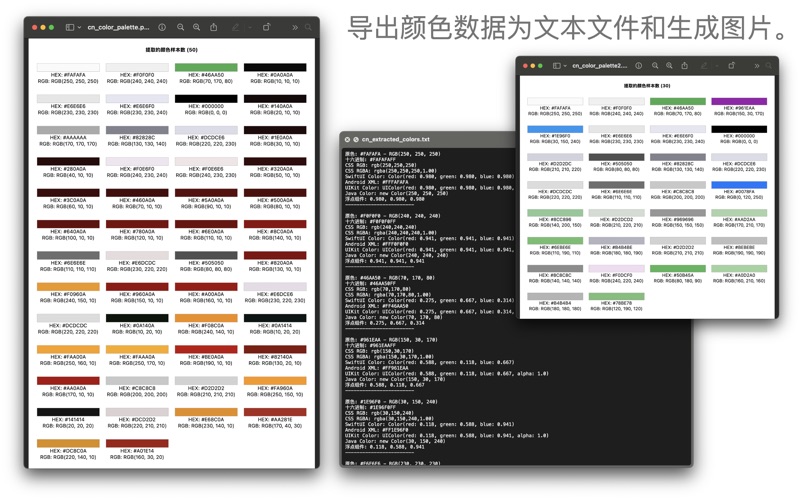Toggle the markup pen in cn_color_palette2 window
Screen dimensions: 800x500
click(703, 66)
